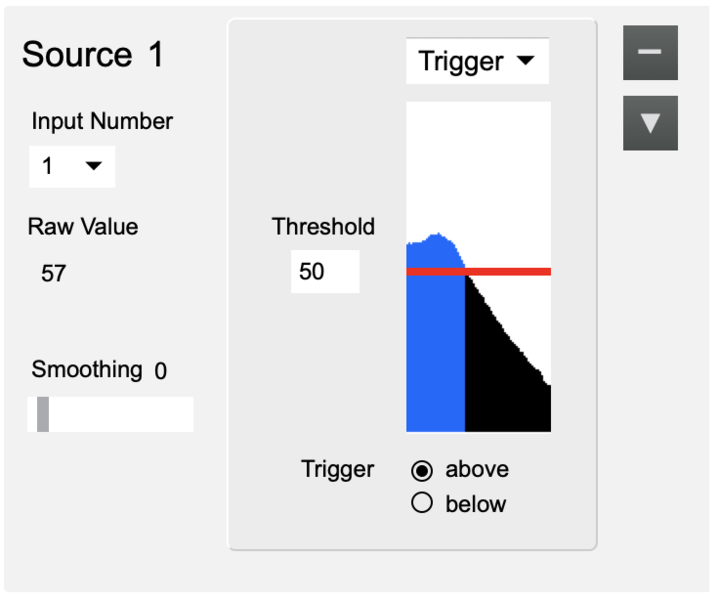The height and width of the screenshot is (600, 719).
Task: Open the Trigger mode dropdown menu
Action: tap(477, 62)
